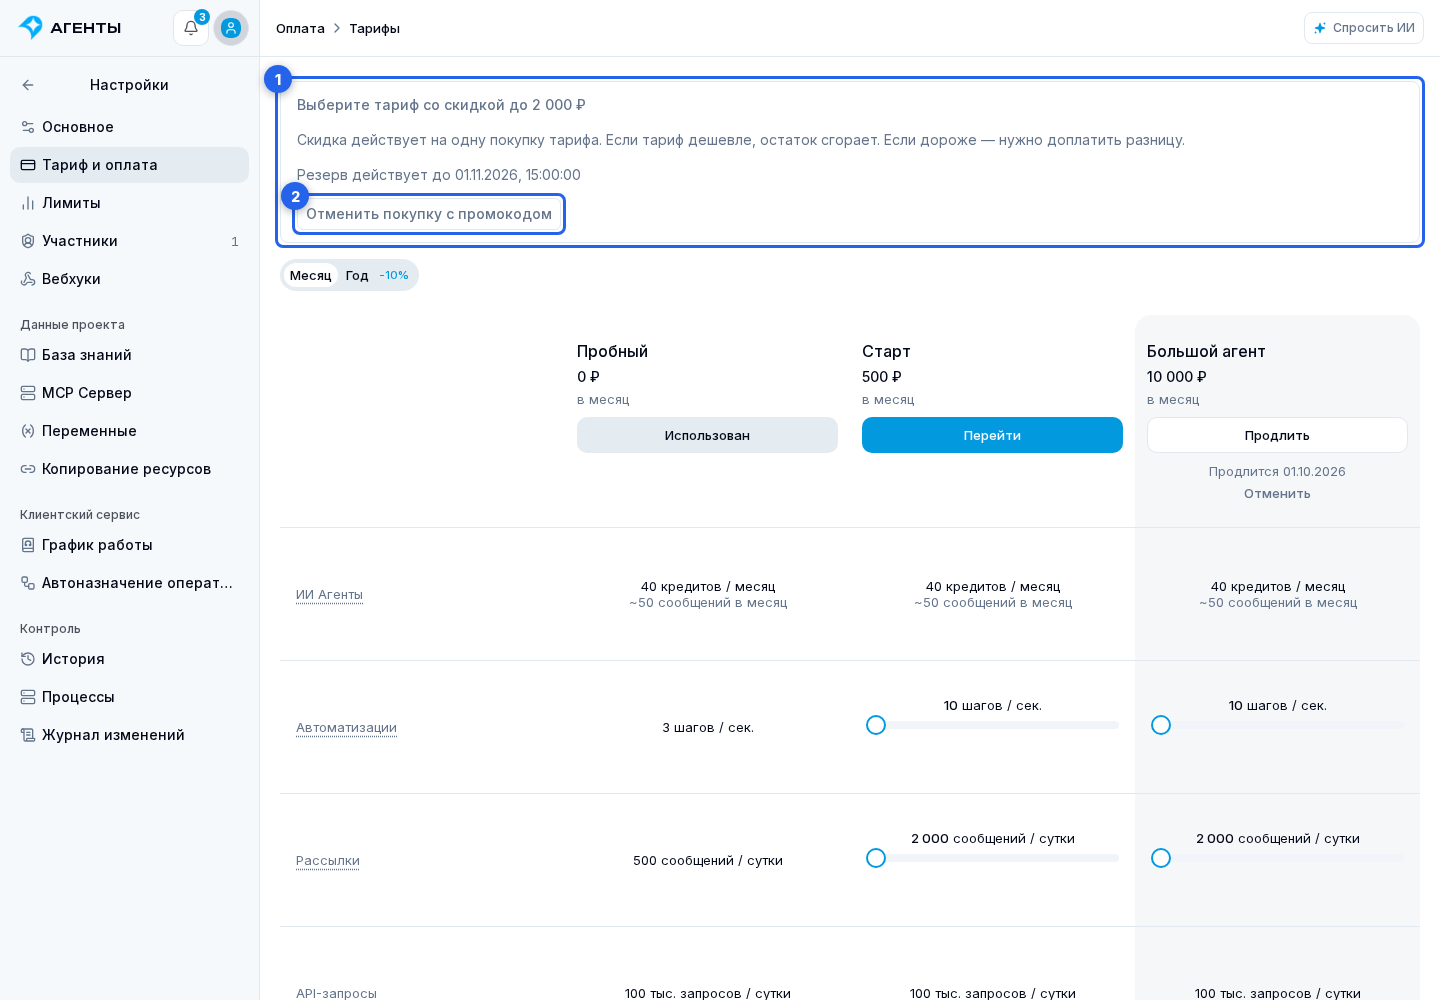The height and width of the screenshot is (1000, 1440).
Task: Open Участники in the settings sidebar
Action: click(129, 241)
